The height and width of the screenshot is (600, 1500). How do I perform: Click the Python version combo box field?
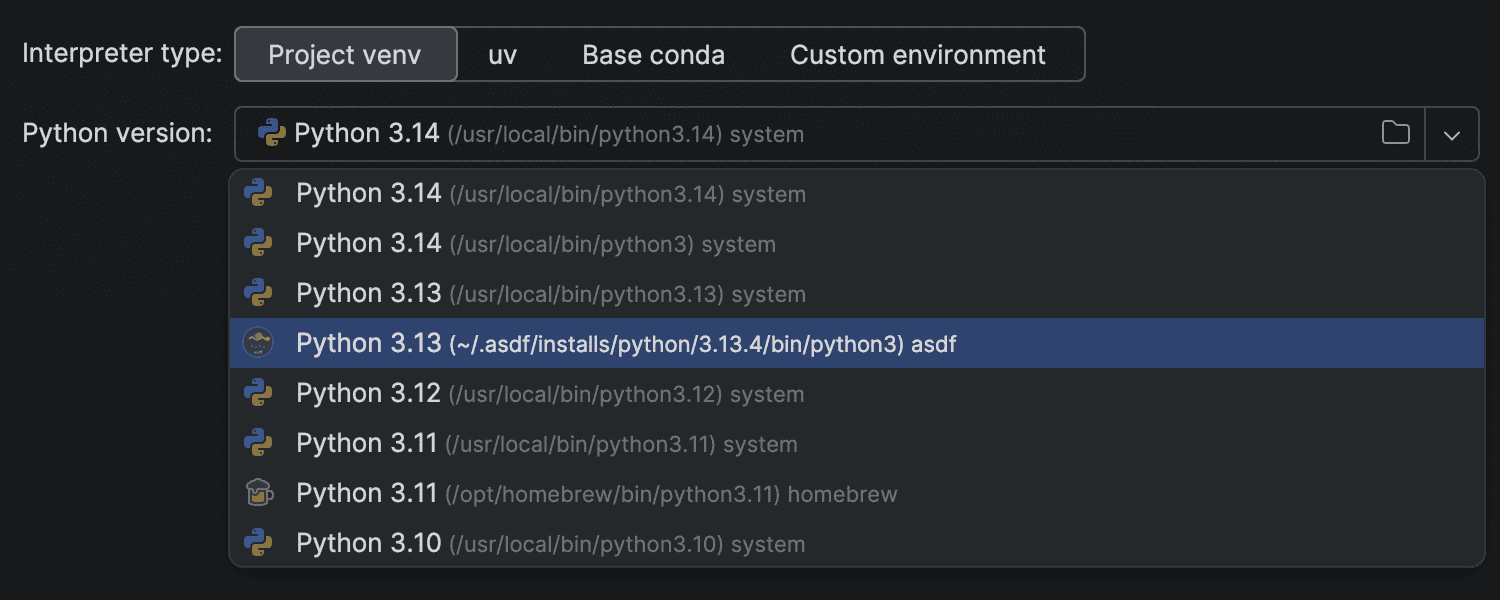[x=800, y=134]
